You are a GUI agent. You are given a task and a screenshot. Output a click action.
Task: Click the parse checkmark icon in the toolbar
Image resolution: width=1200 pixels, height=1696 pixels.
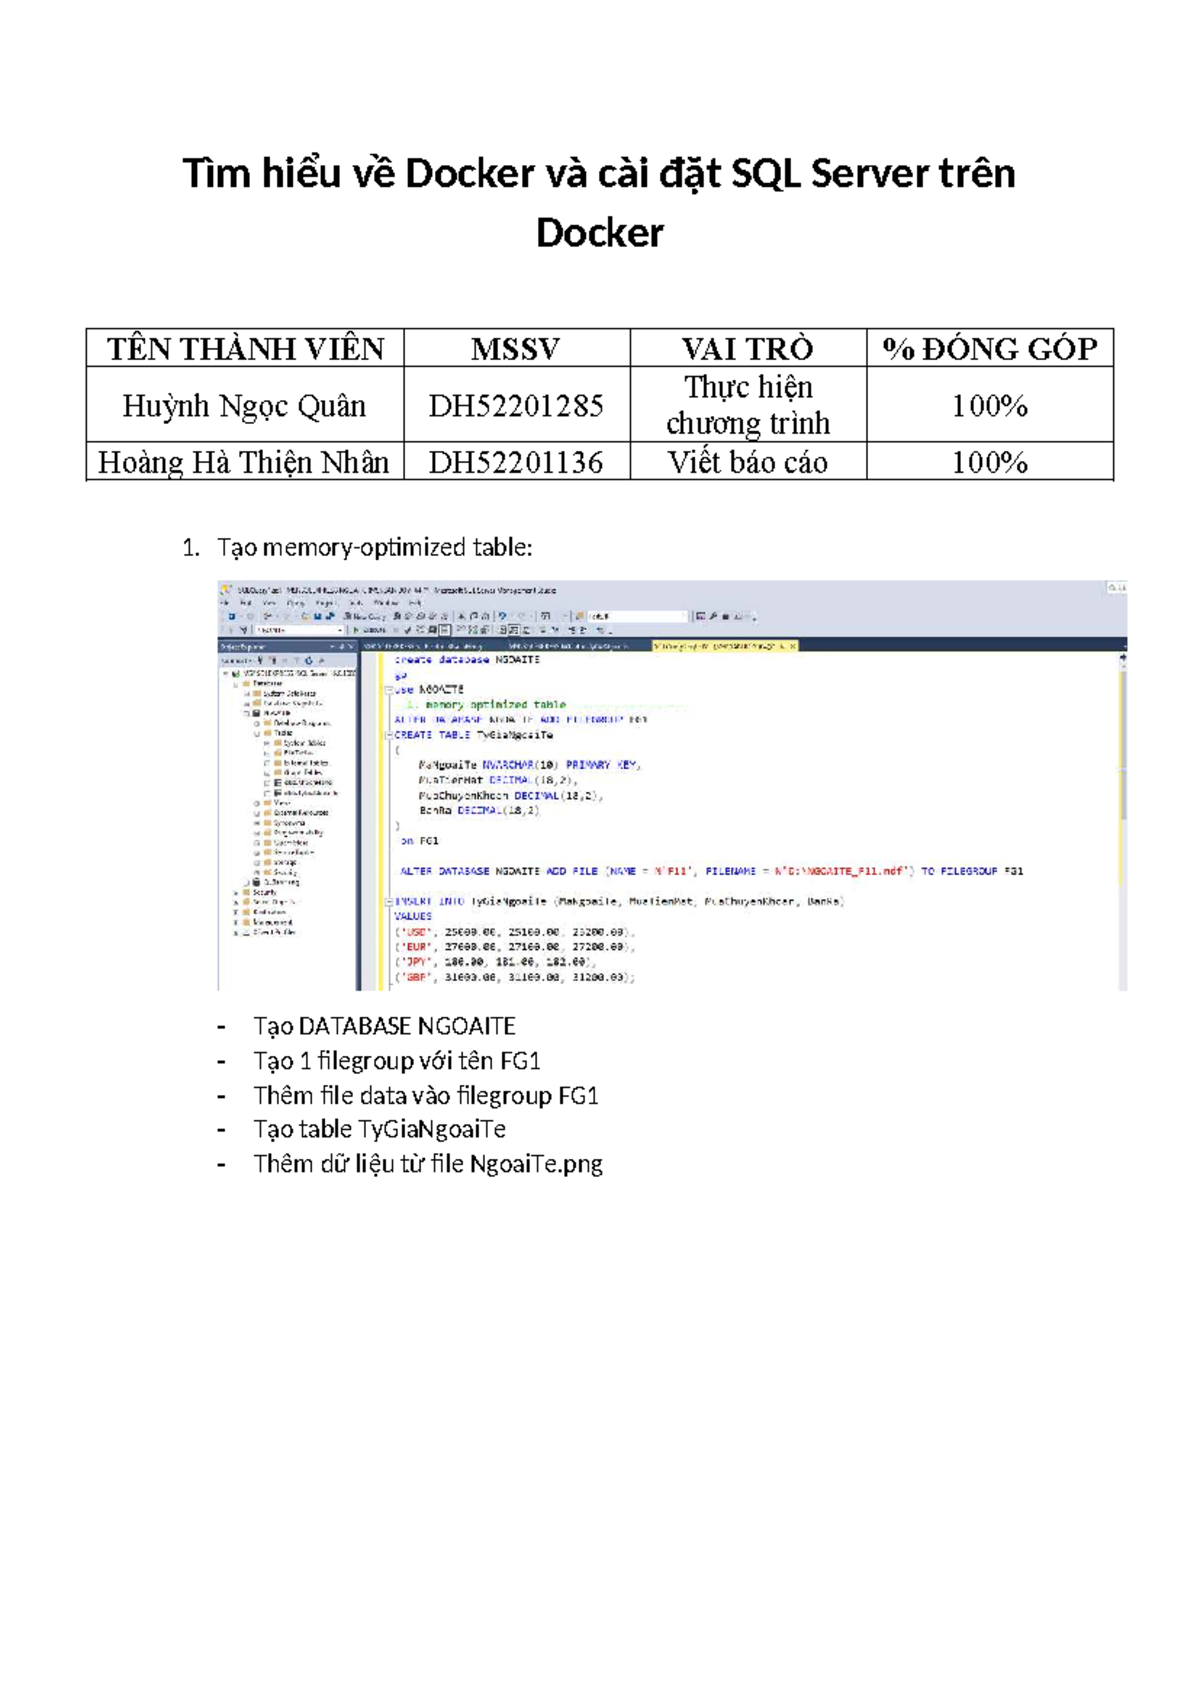point(408,630)
